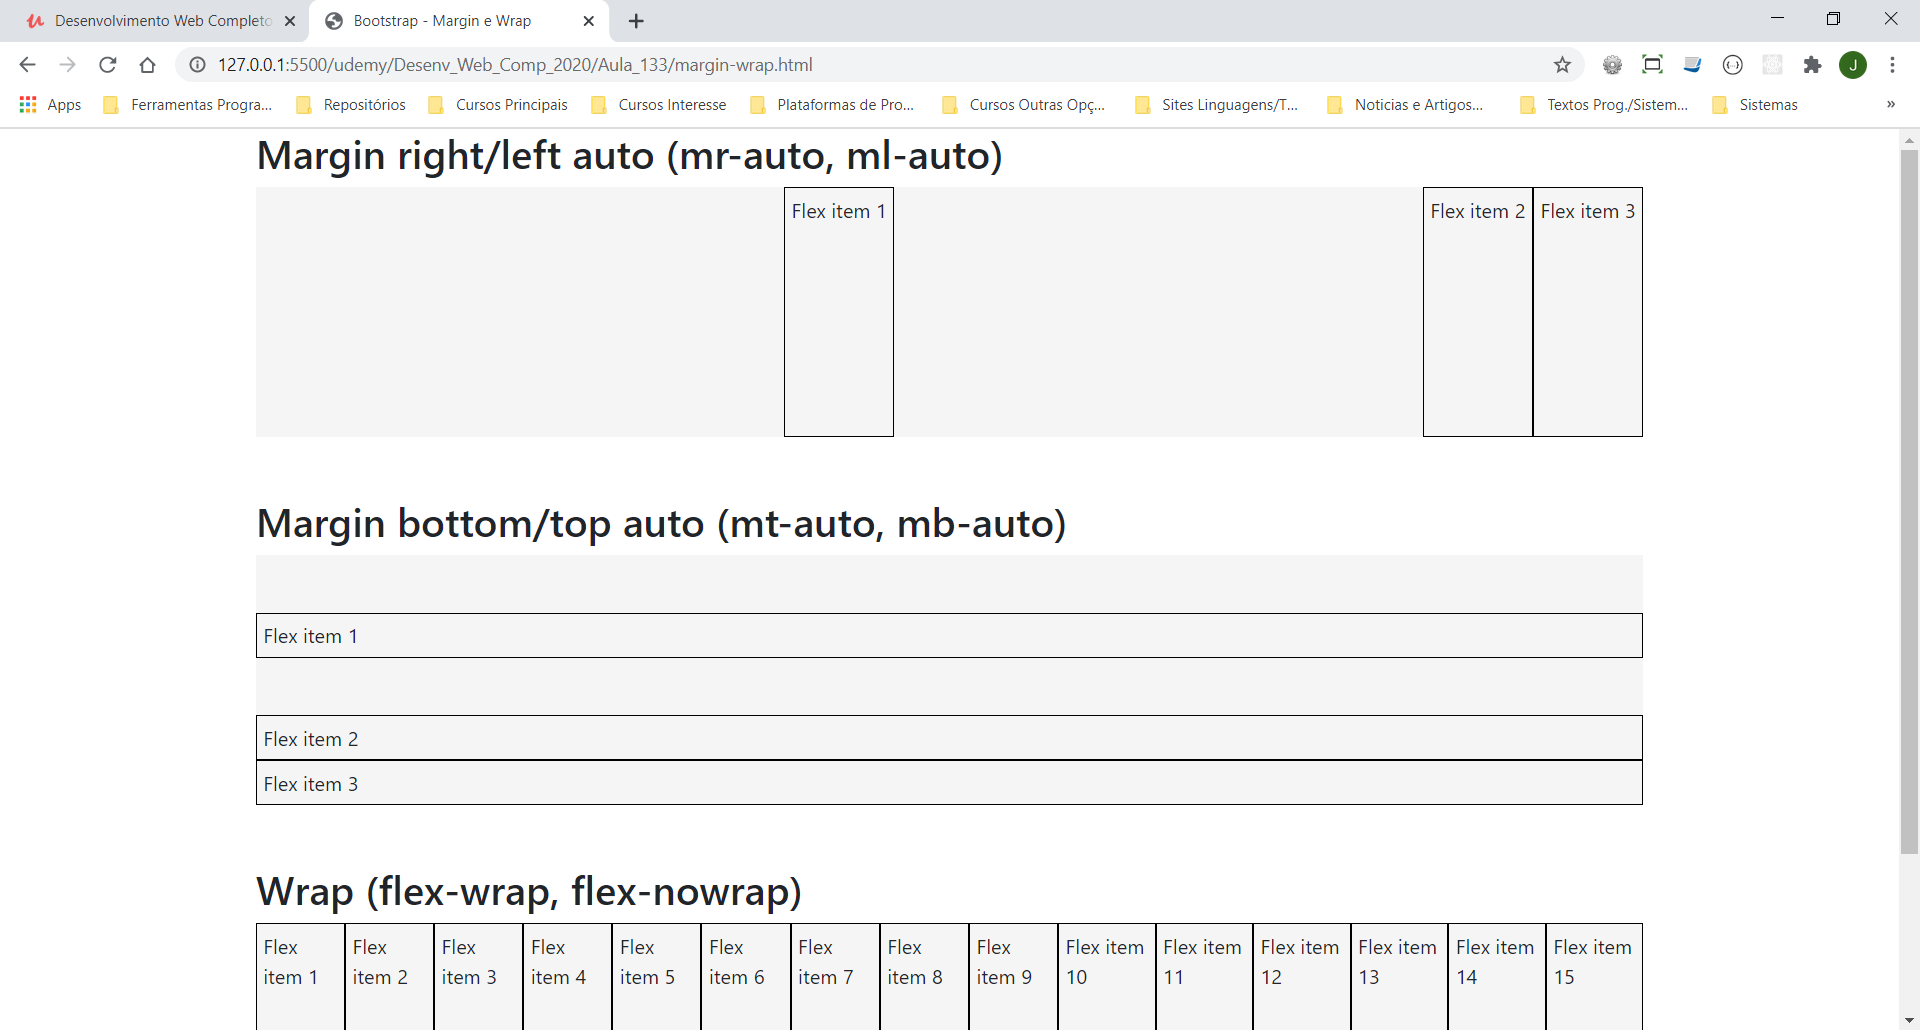Image resolution: width=1920 pixels, height=1030 pixels.
Task: Click Flex item 10 in Wrap section
Action: [x=1107, y=977]
